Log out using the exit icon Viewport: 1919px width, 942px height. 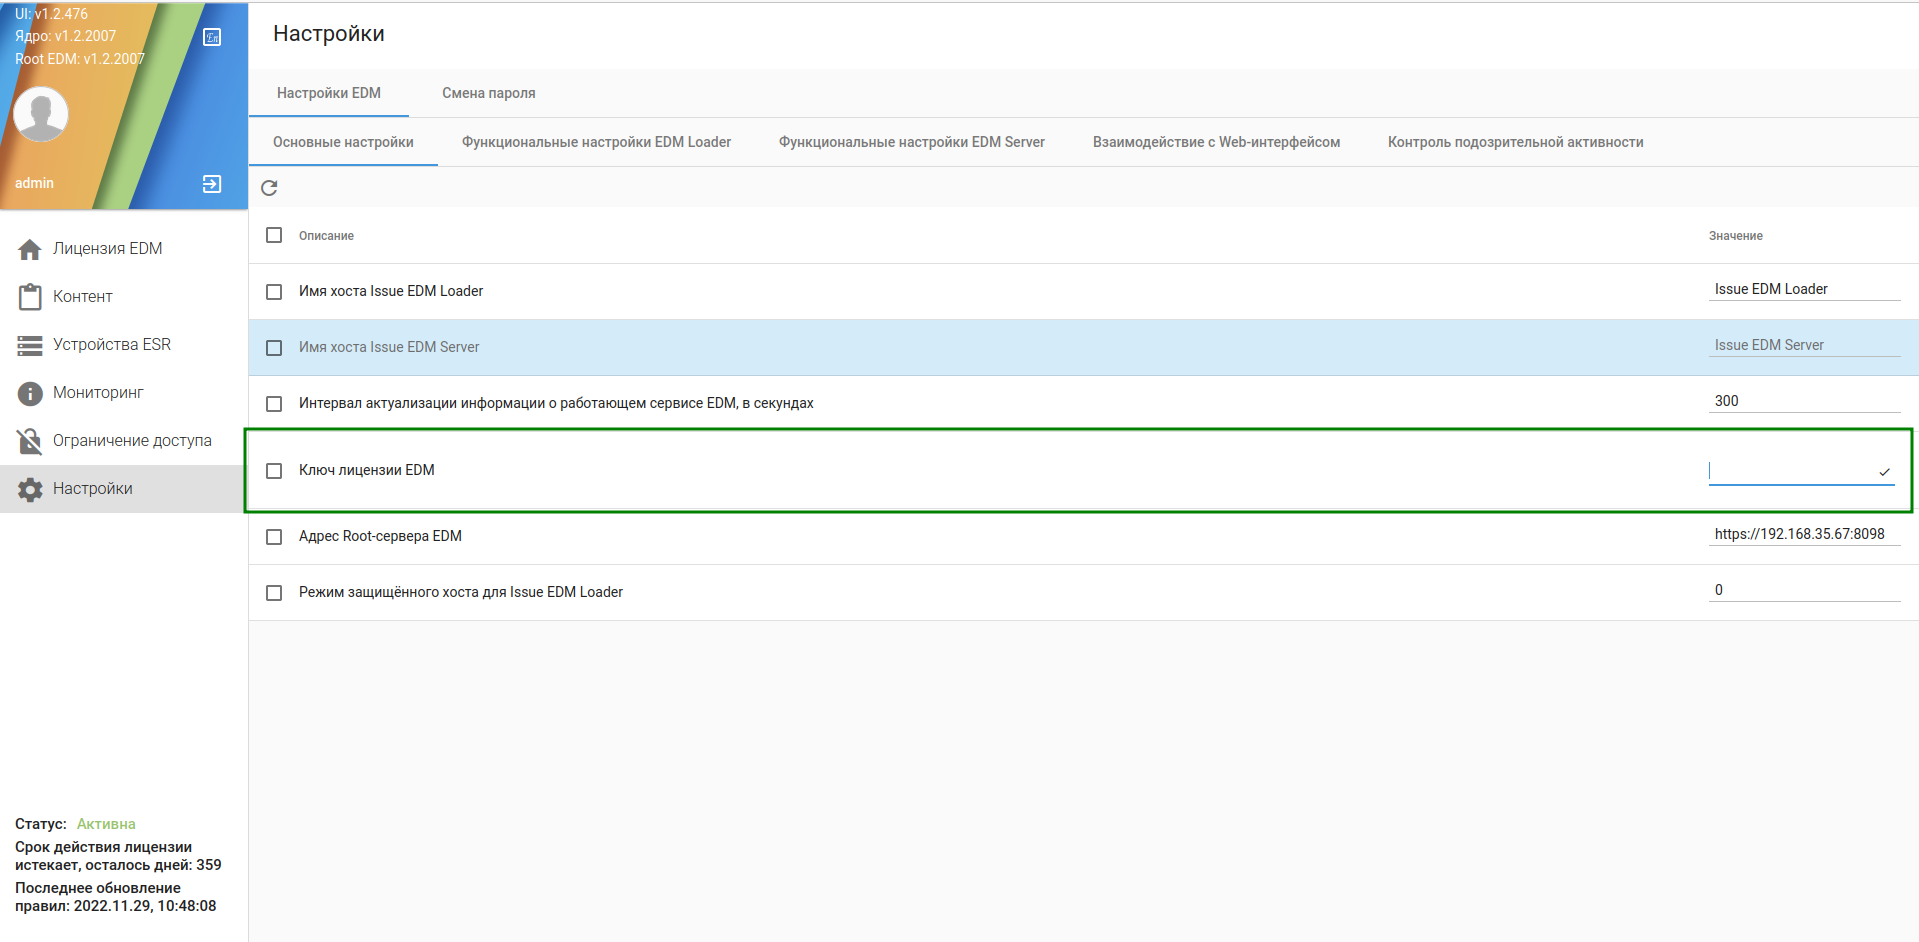click(x=212, y=184)
